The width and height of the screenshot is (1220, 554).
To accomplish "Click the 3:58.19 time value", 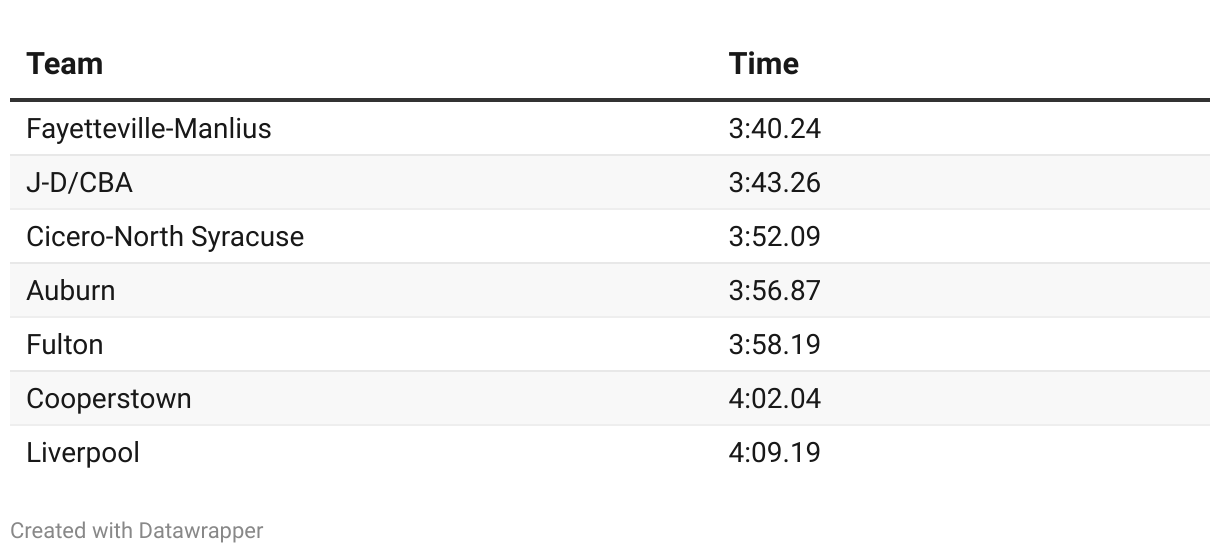I will click(x=775, y=345).
